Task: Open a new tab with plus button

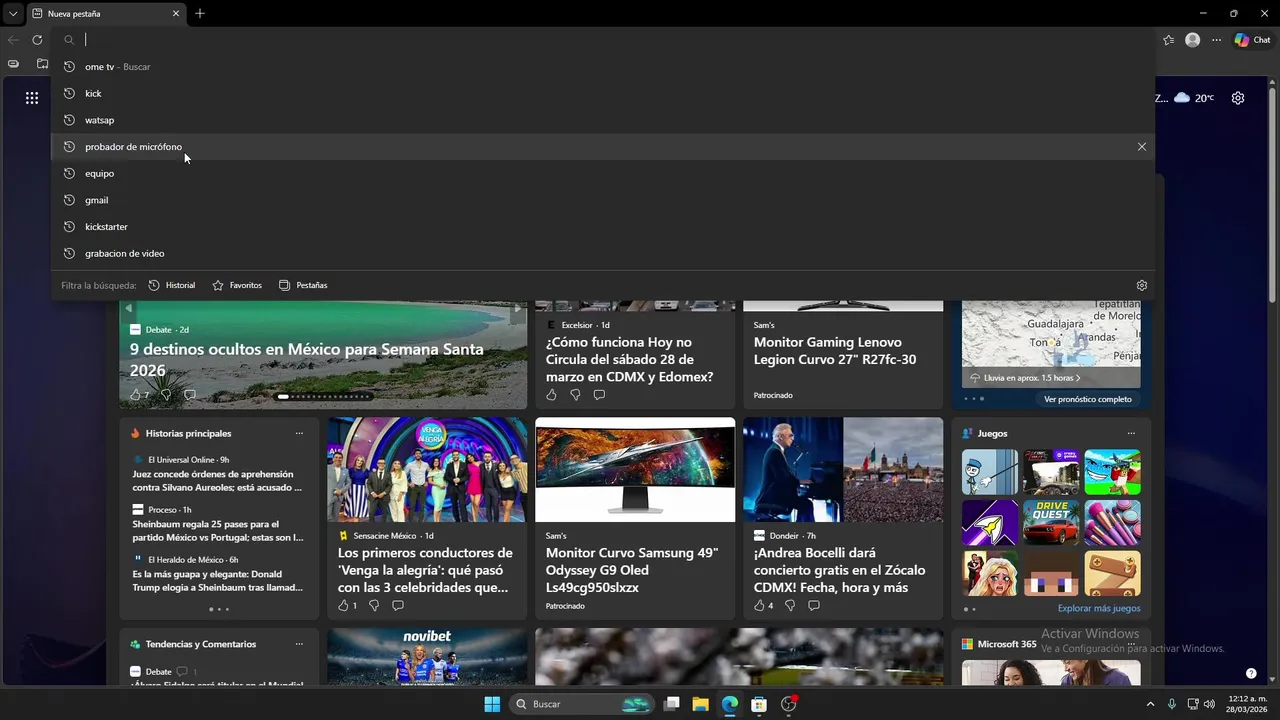Action: 200,14
